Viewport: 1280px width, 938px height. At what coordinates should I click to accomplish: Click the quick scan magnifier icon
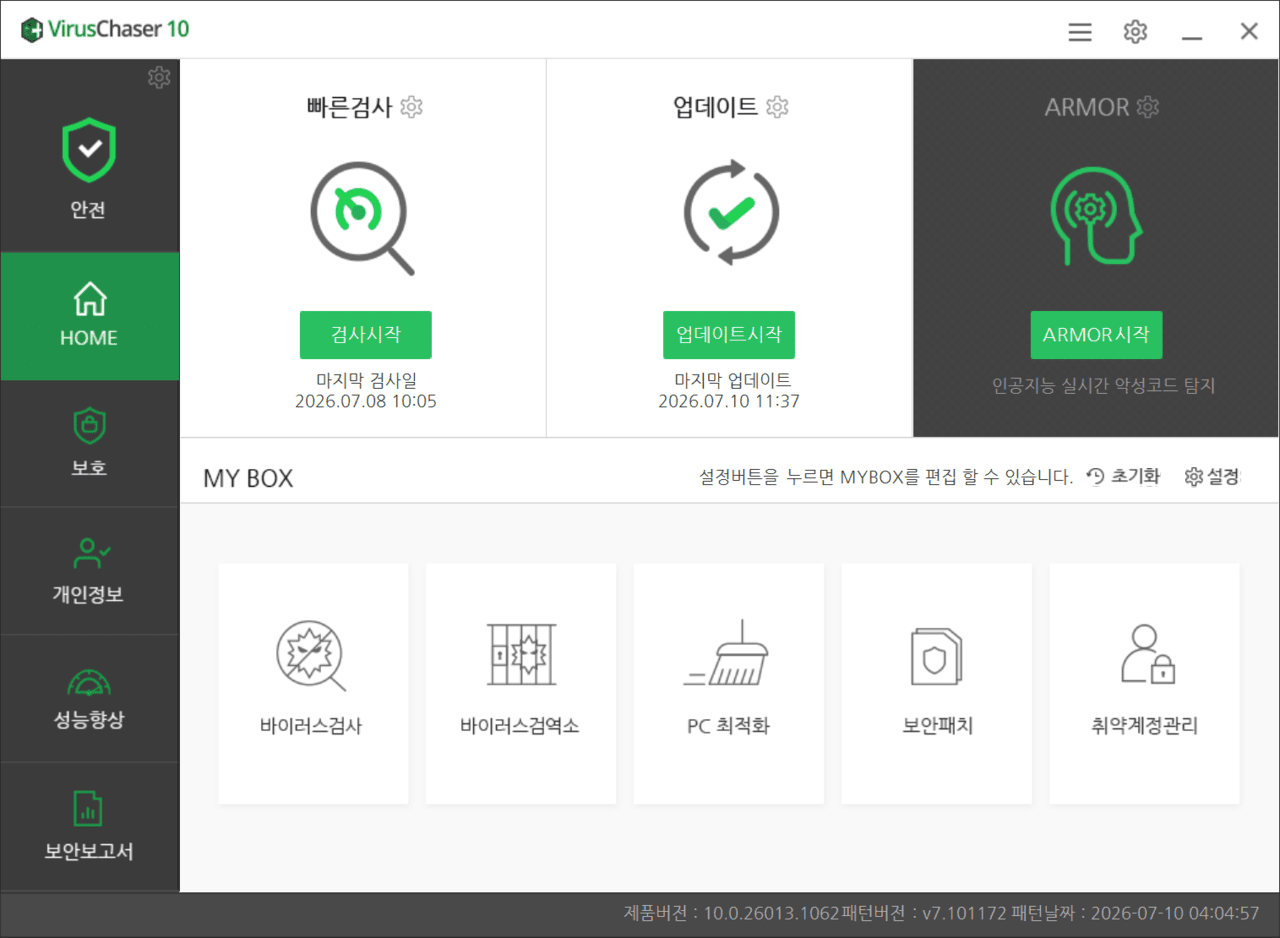(362, 219)
